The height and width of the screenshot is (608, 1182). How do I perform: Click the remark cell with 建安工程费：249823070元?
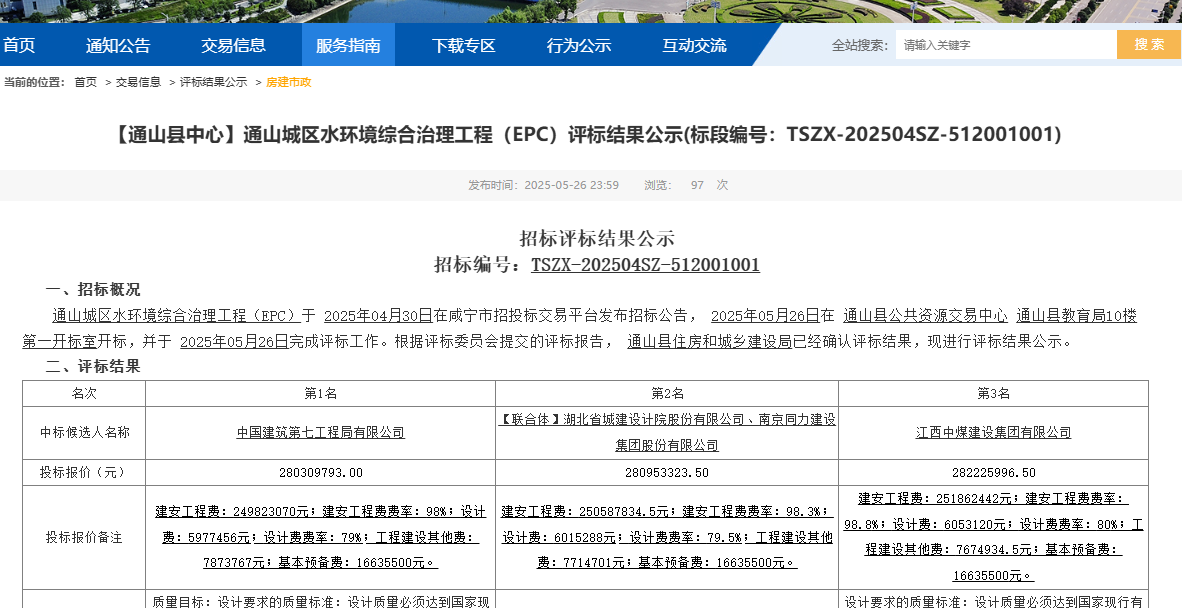[x=320, y=538]
